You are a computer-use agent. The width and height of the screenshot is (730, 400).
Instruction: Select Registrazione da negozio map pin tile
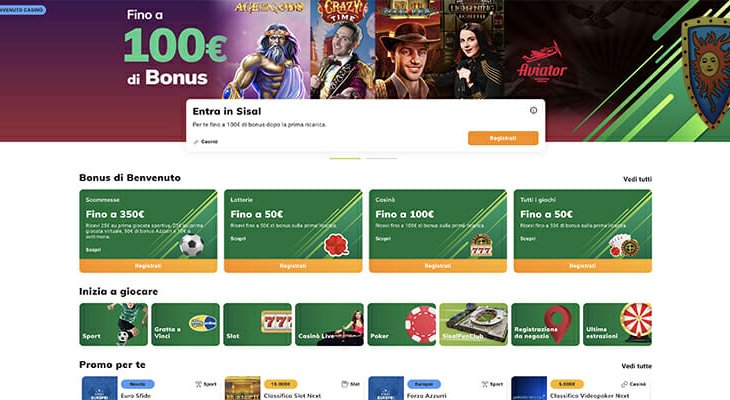click(x=545, y=324)
